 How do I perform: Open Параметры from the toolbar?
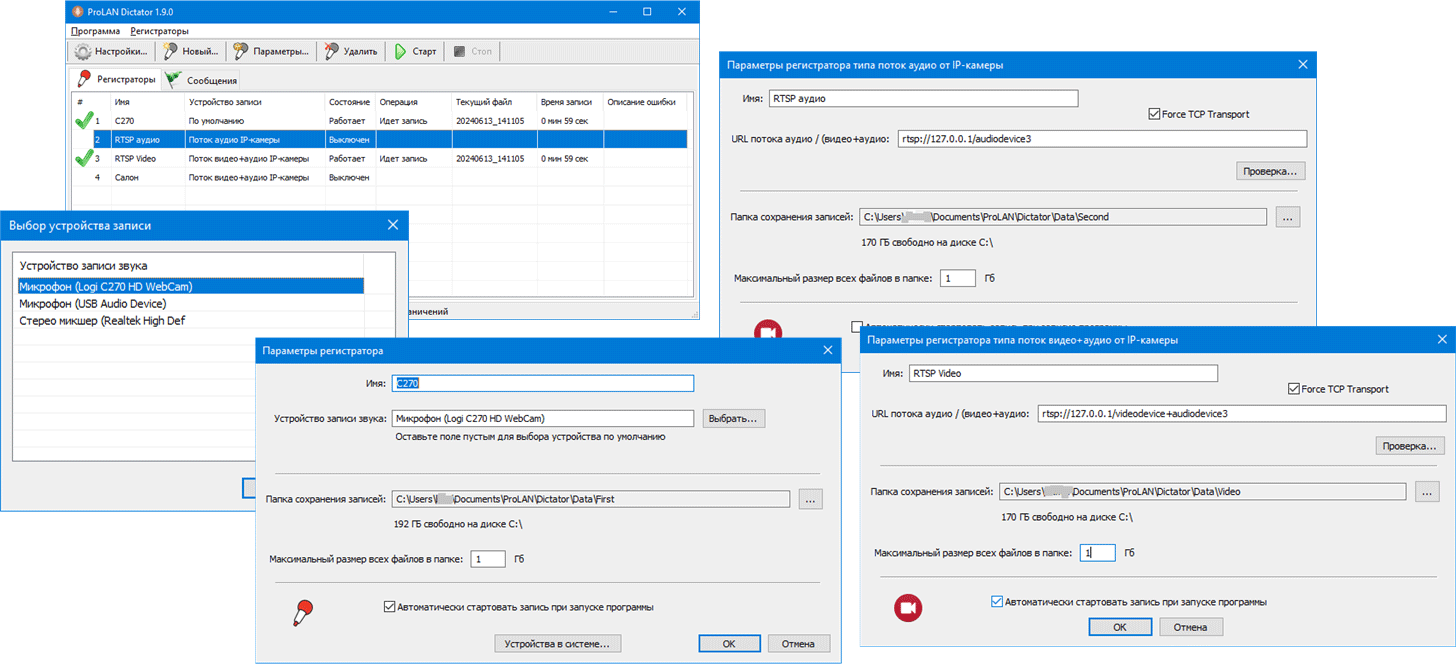pyautogui.click(x=270, y=51)
